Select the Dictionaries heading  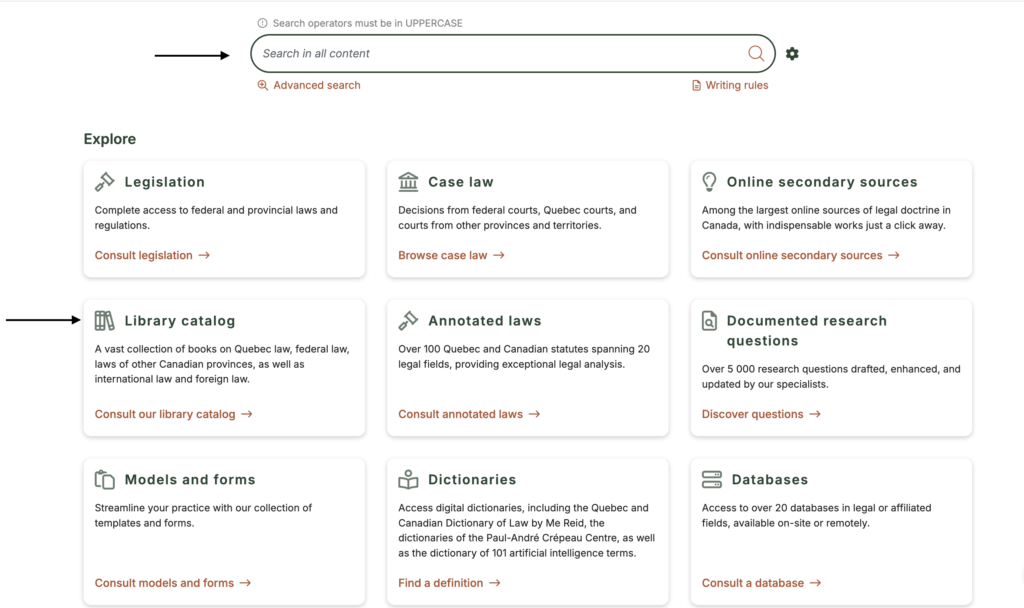pos(472,480)
